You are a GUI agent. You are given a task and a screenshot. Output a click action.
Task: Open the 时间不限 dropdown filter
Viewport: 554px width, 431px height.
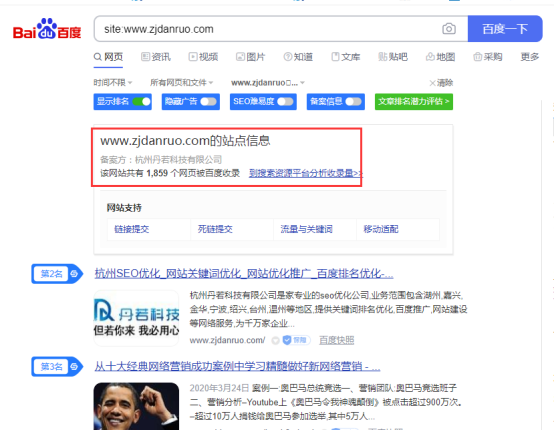(113, 83)
